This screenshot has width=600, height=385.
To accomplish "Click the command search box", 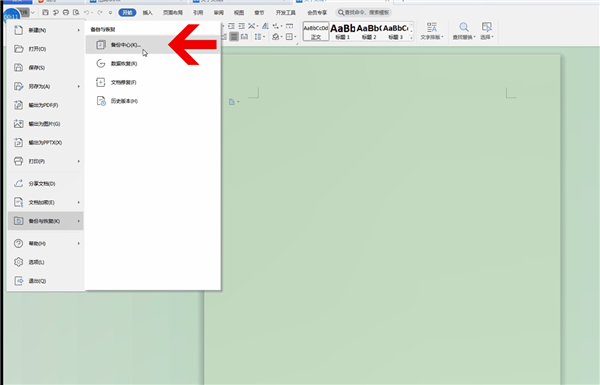I will [x=364, y=13].
